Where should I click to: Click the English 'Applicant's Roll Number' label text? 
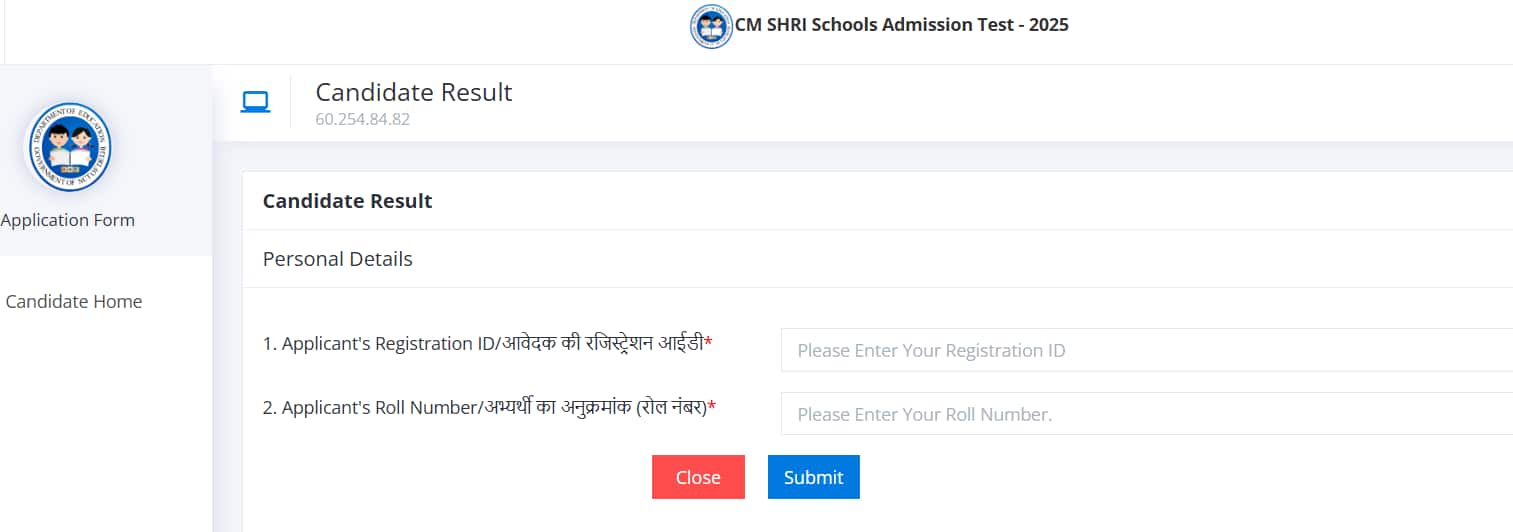click(x=371, y=408)
